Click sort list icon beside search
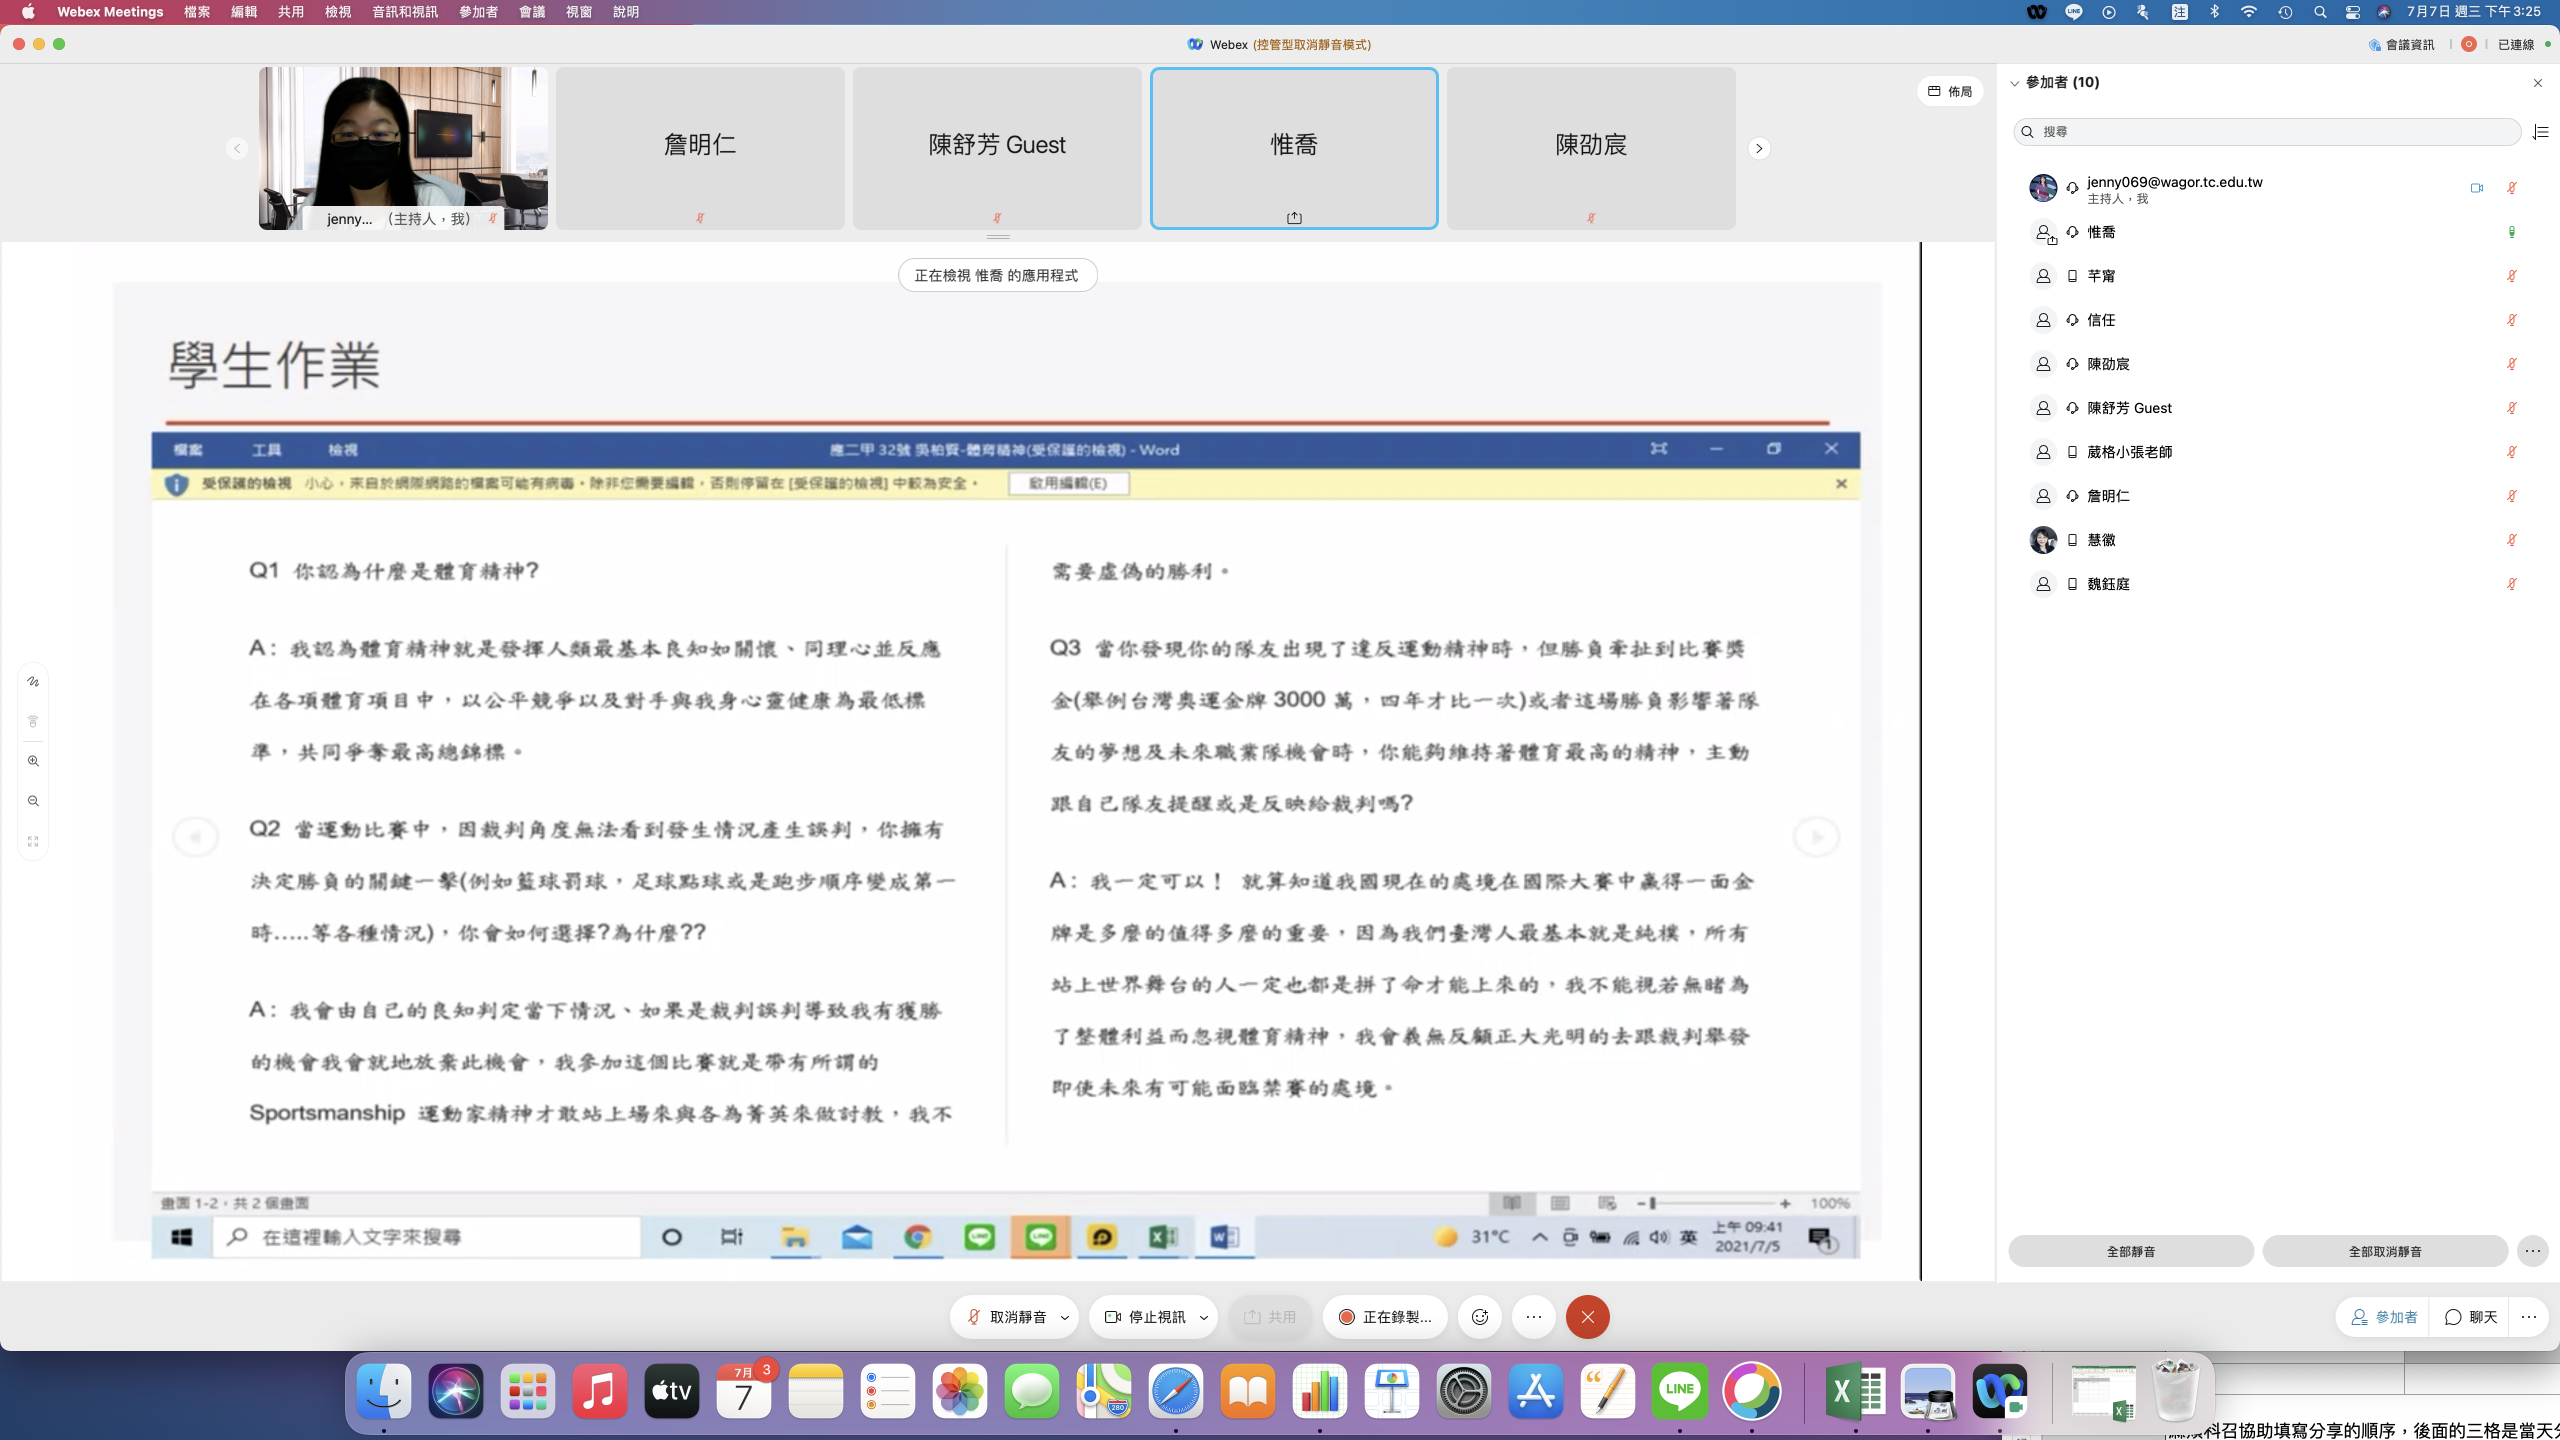The height and width of the screenshot is (1440, 2560). pyautogui.click(x=2540, y=132)
